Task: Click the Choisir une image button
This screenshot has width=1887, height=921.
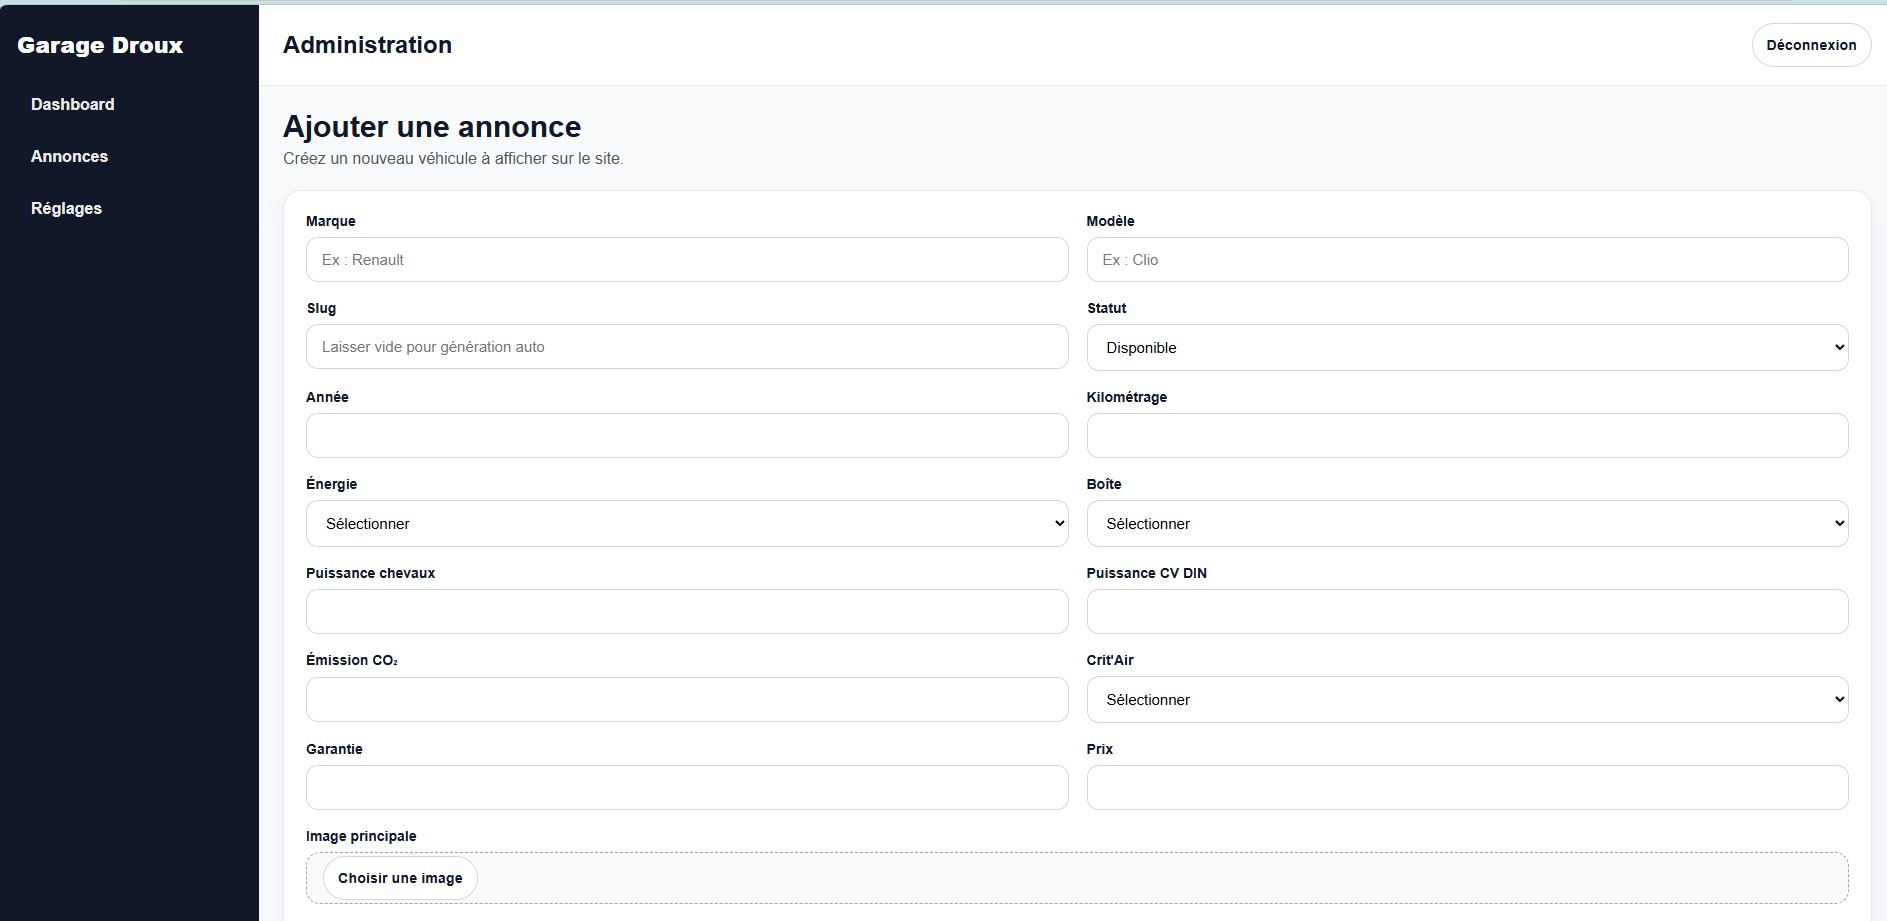Action: pos(400,878)
